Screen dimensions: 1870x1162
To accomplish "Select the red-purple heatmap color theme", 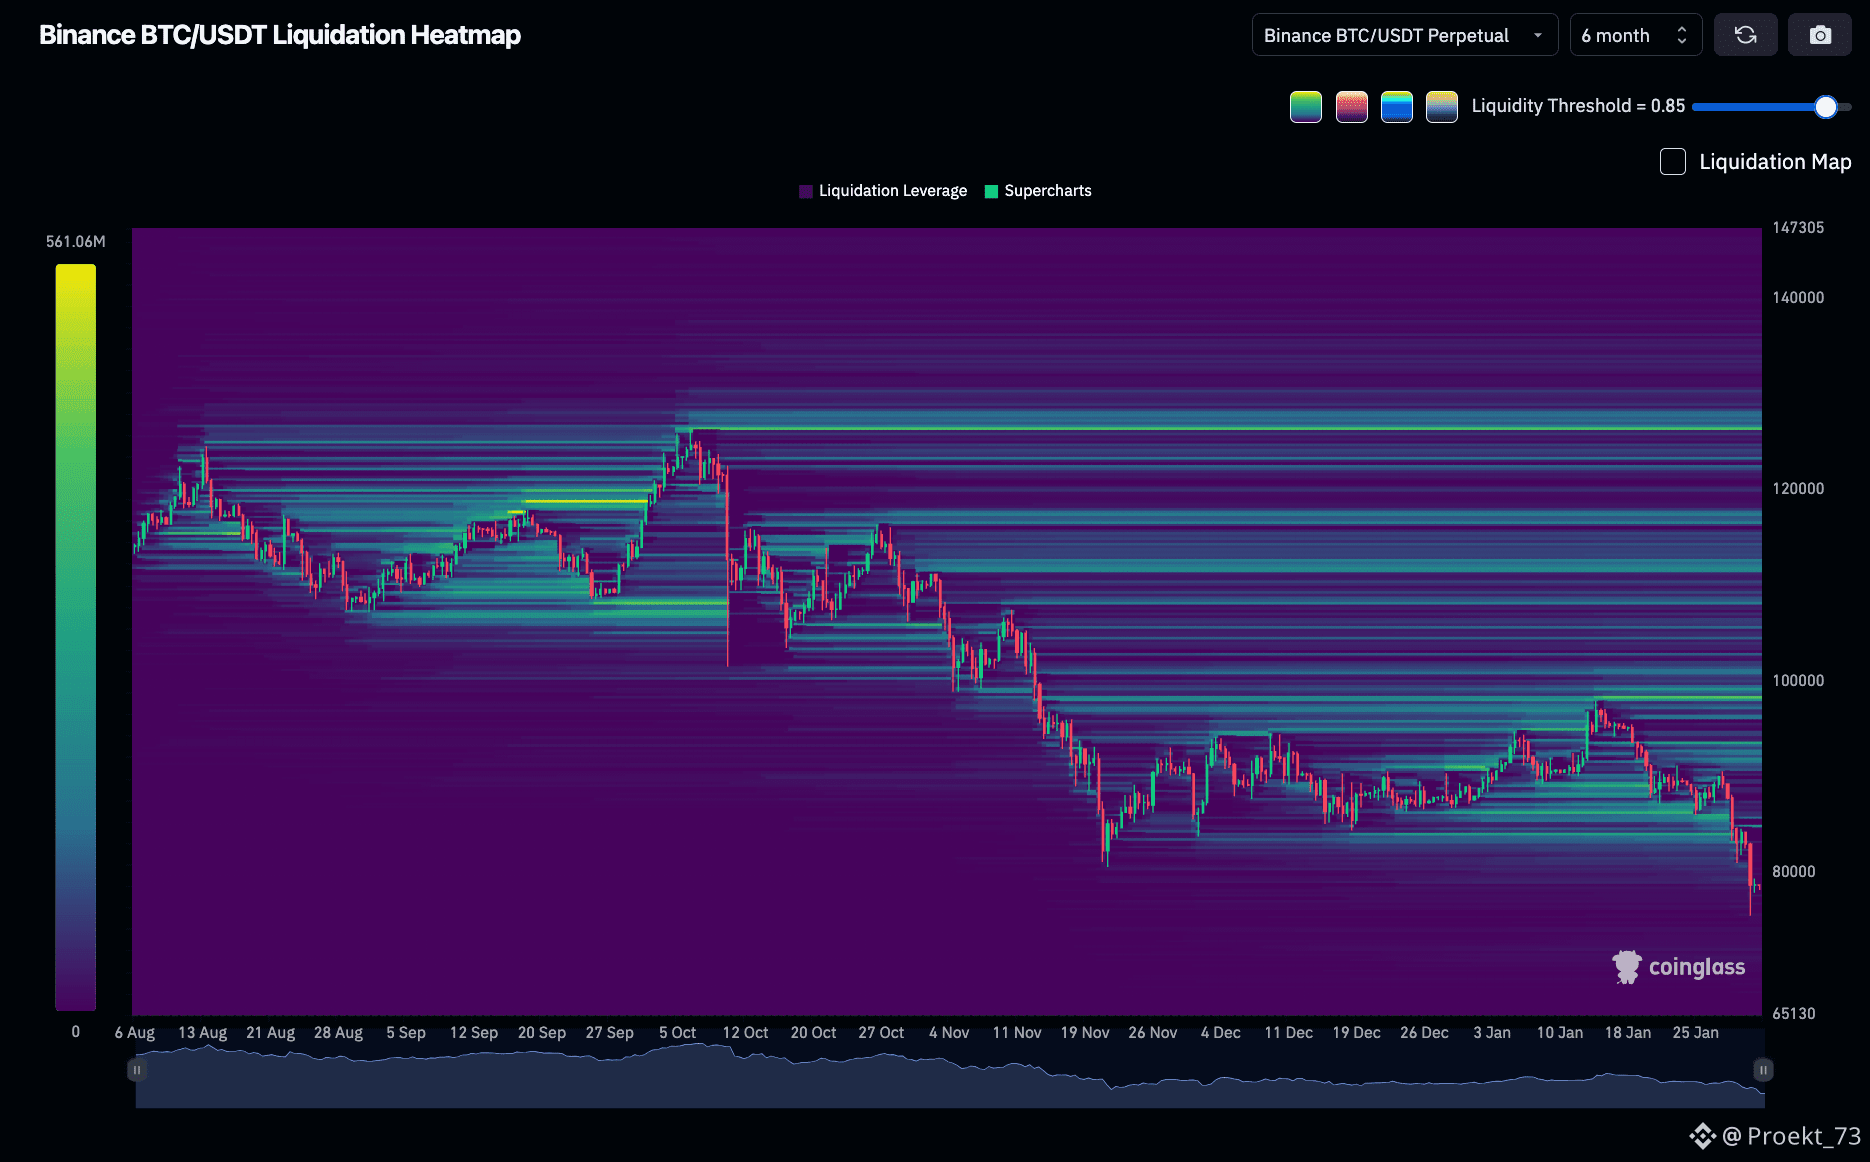I will [x=1352, y=106].
